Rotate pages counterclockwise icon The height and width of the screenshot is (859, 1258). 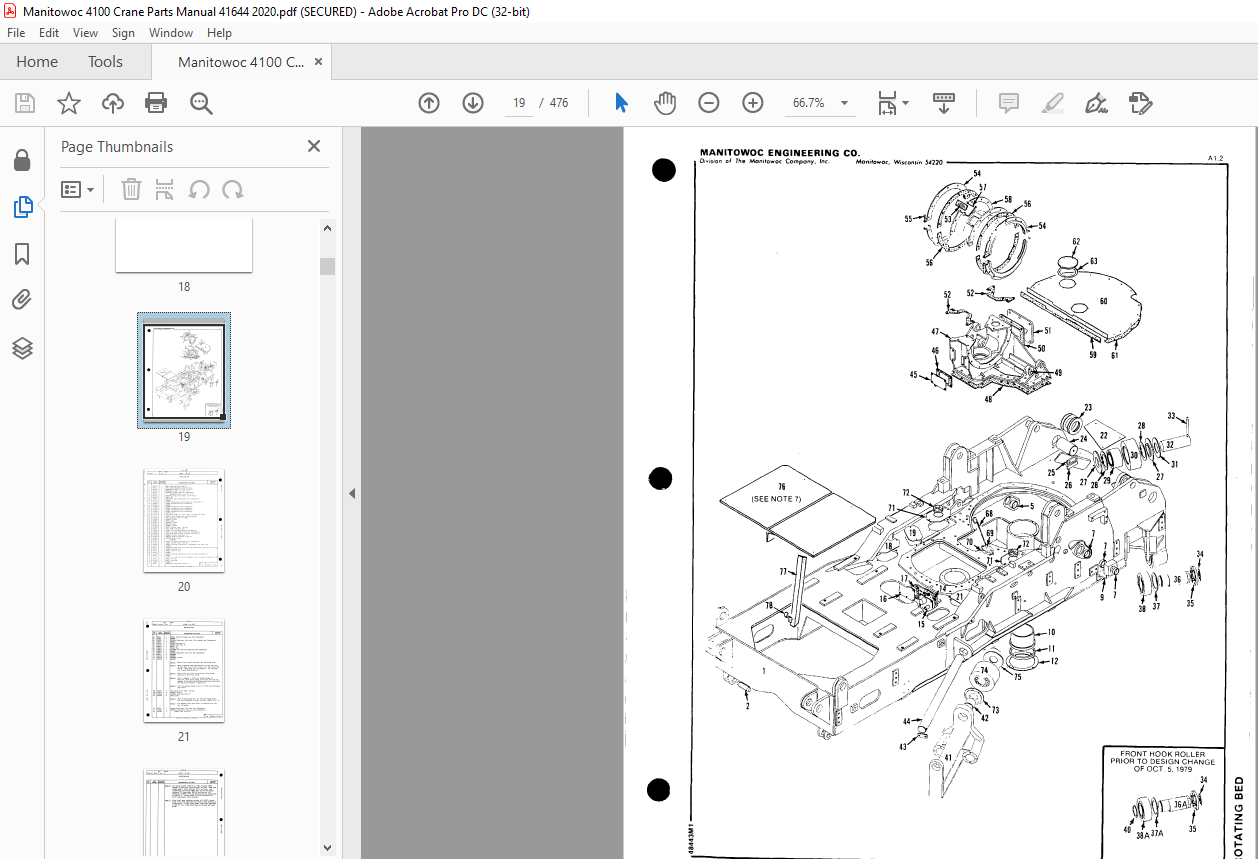click(199, 189)
